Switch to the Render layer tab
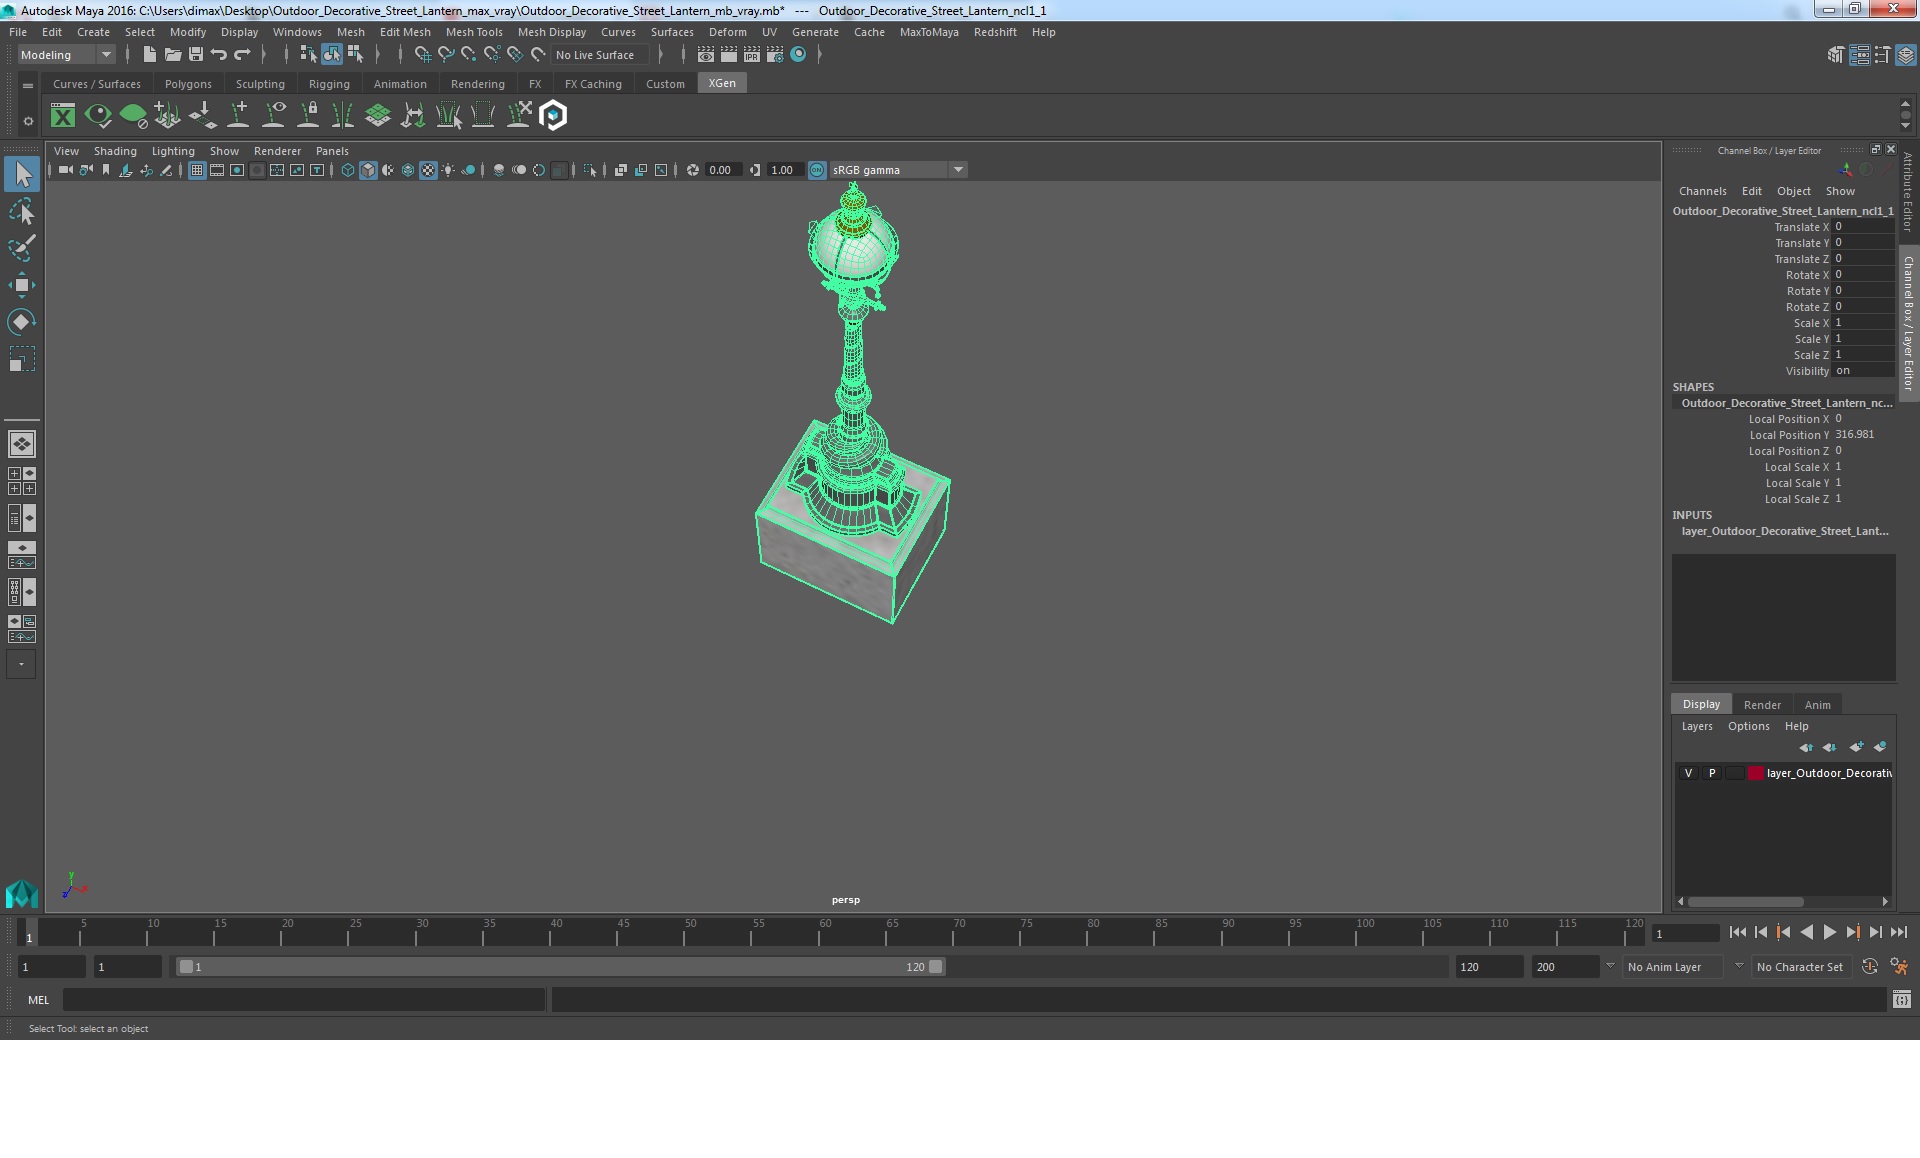1920x1158 pixels. coord(1761,705)
